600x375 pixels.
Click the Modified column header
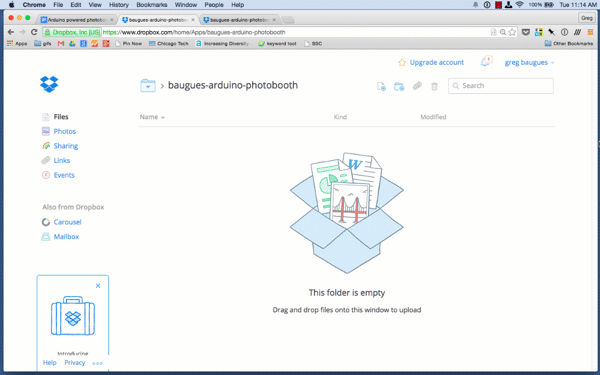tap(433, 117)
